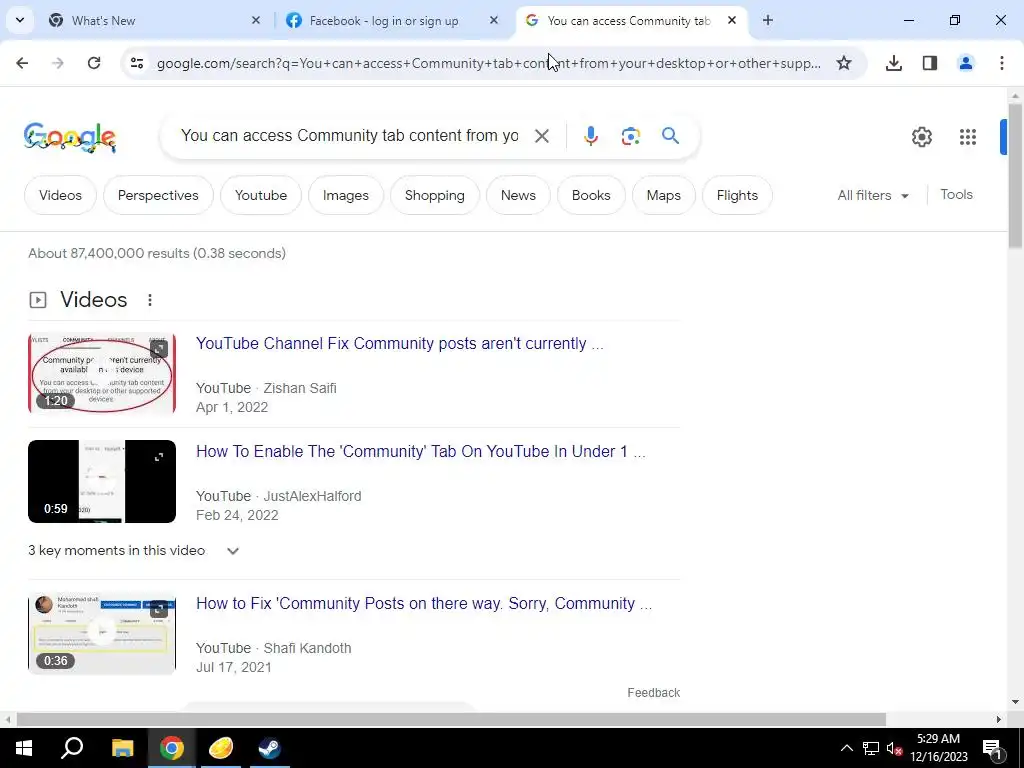Play the 0:59 JustAlexHalford video thumbnail

[102, 481]
